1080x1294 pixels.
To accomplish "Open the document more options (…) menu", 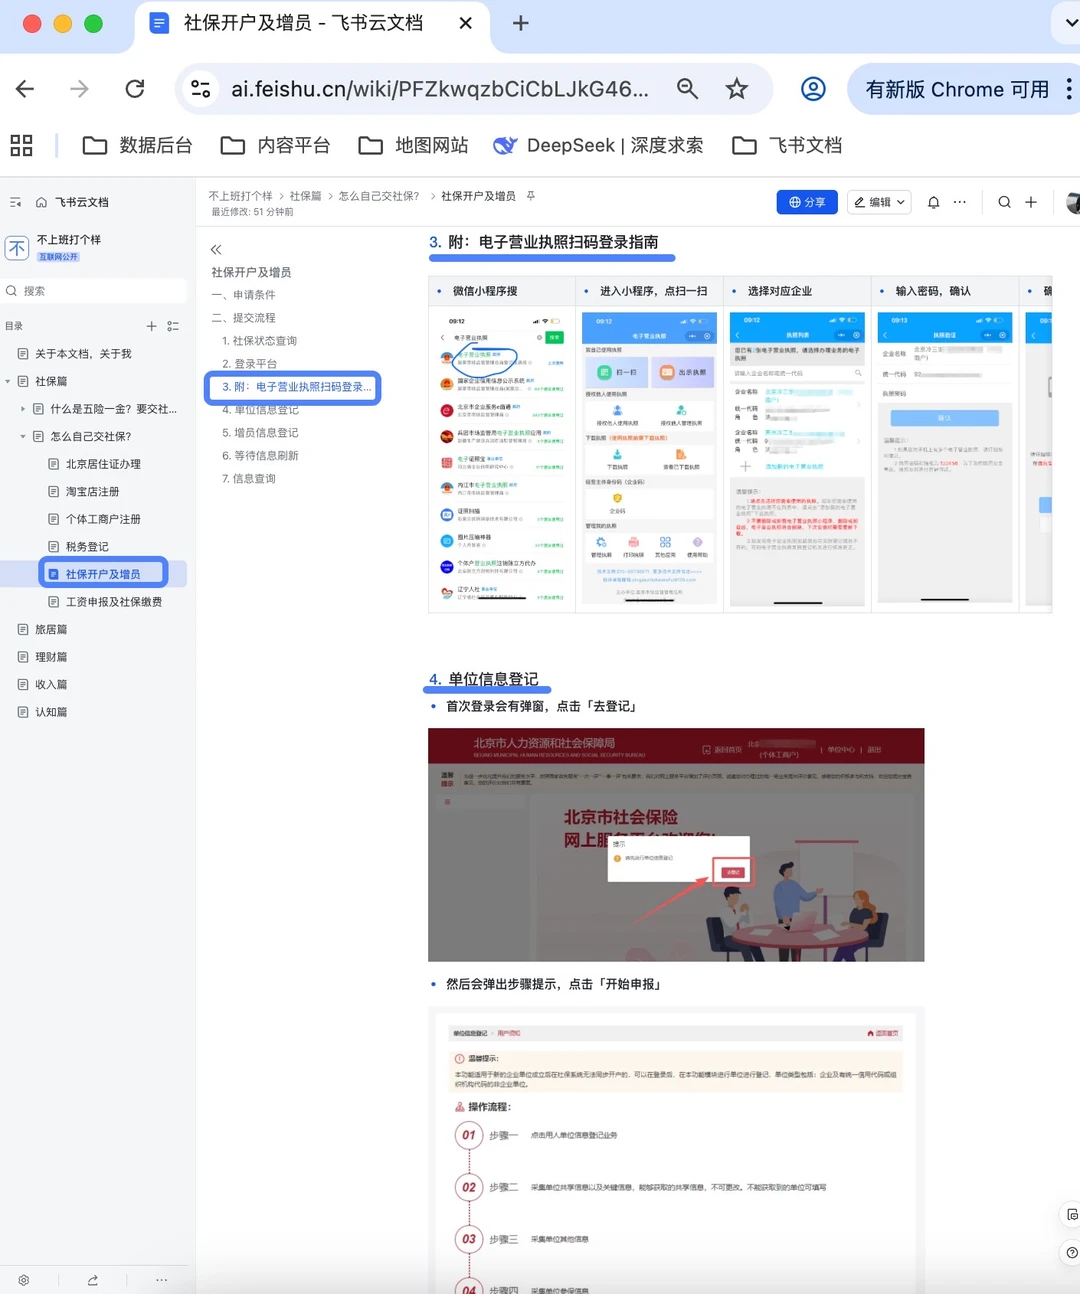I will pos(960,202).
